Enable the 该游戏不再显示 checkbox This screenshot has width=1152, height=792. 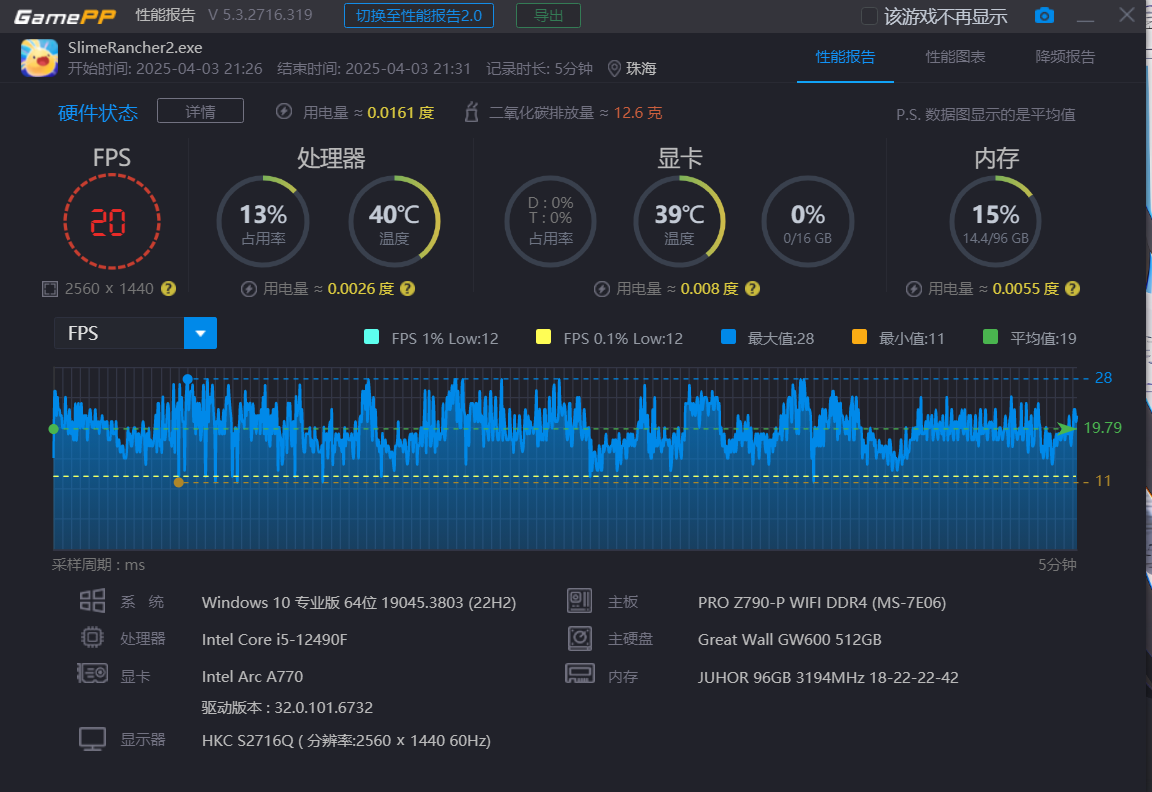pos(869,16)
